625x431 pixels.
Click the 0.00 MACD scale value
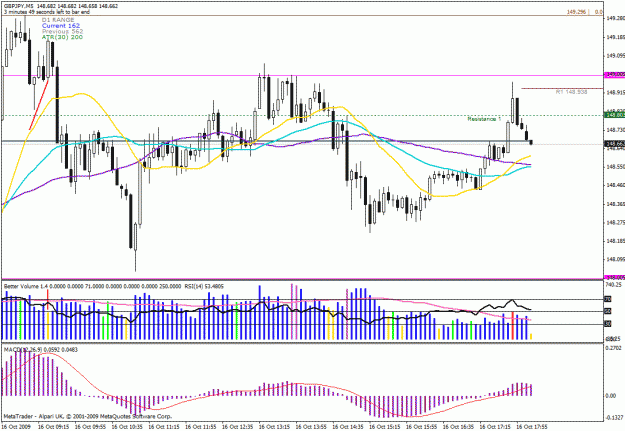[611, 396]
